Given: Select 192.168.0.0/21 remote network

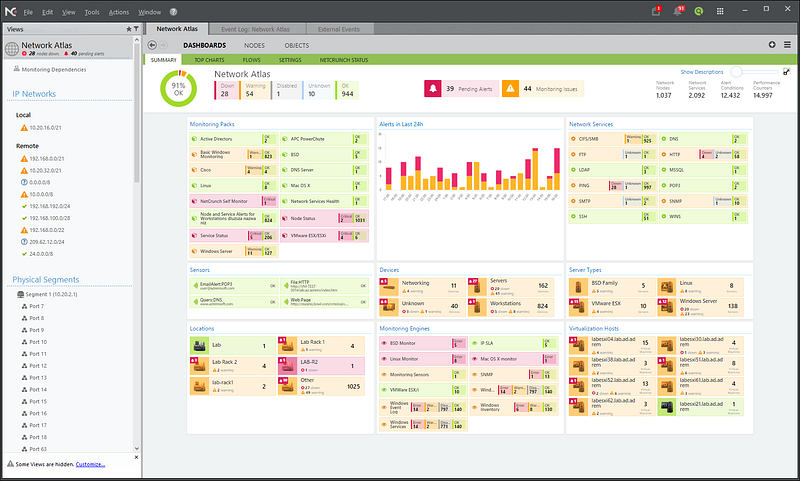Looking at the screenshot, I should [46, 159].
